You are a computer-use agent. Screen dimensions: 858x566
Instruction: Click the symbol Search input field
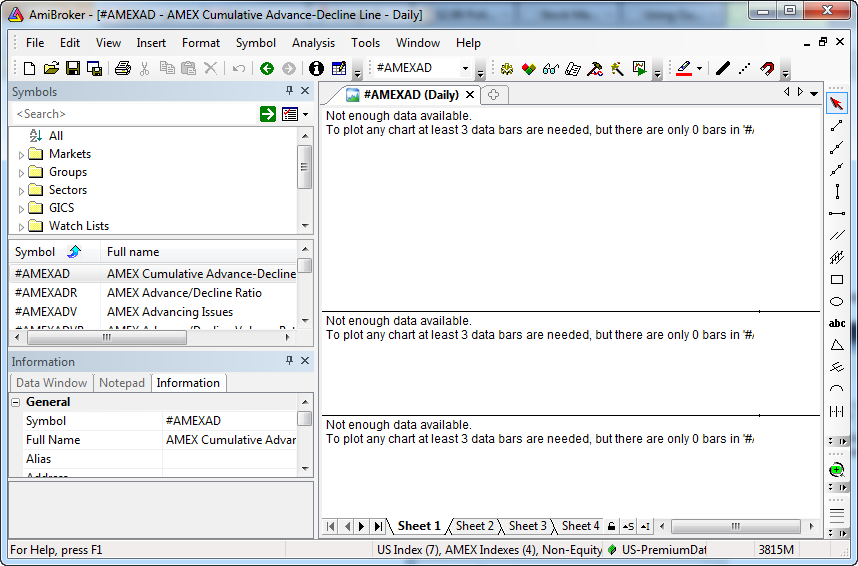point(134,114)
